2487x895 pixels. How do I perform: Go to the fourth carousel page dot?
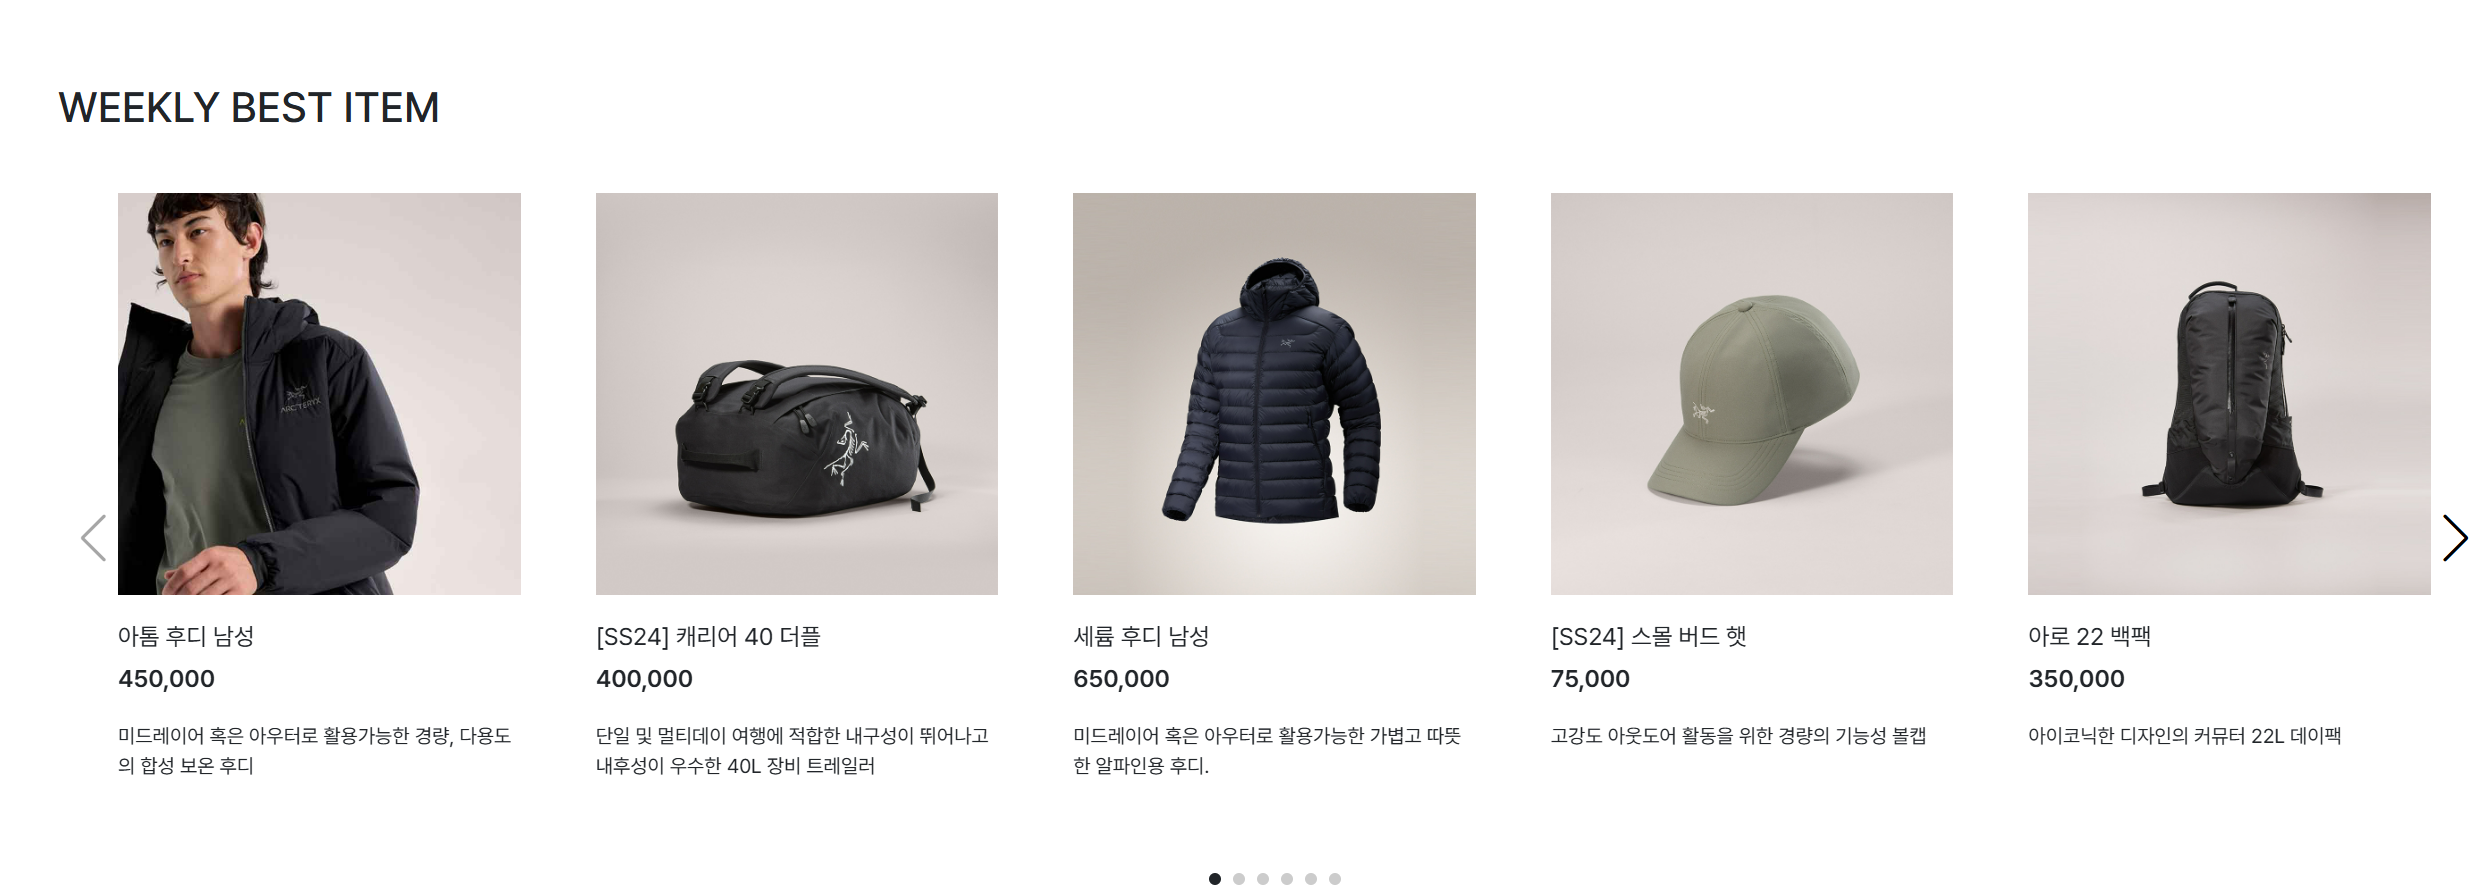point(1287,879)
